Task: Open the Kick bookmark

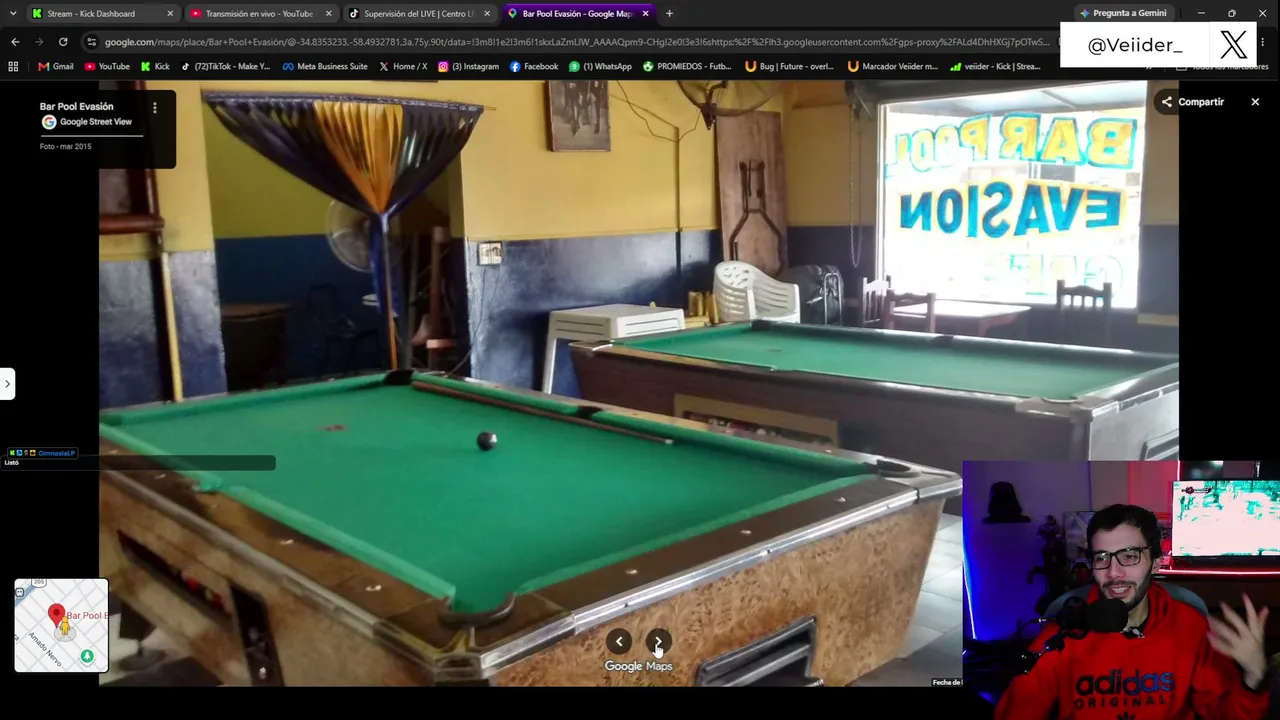Action: (155, 67)
